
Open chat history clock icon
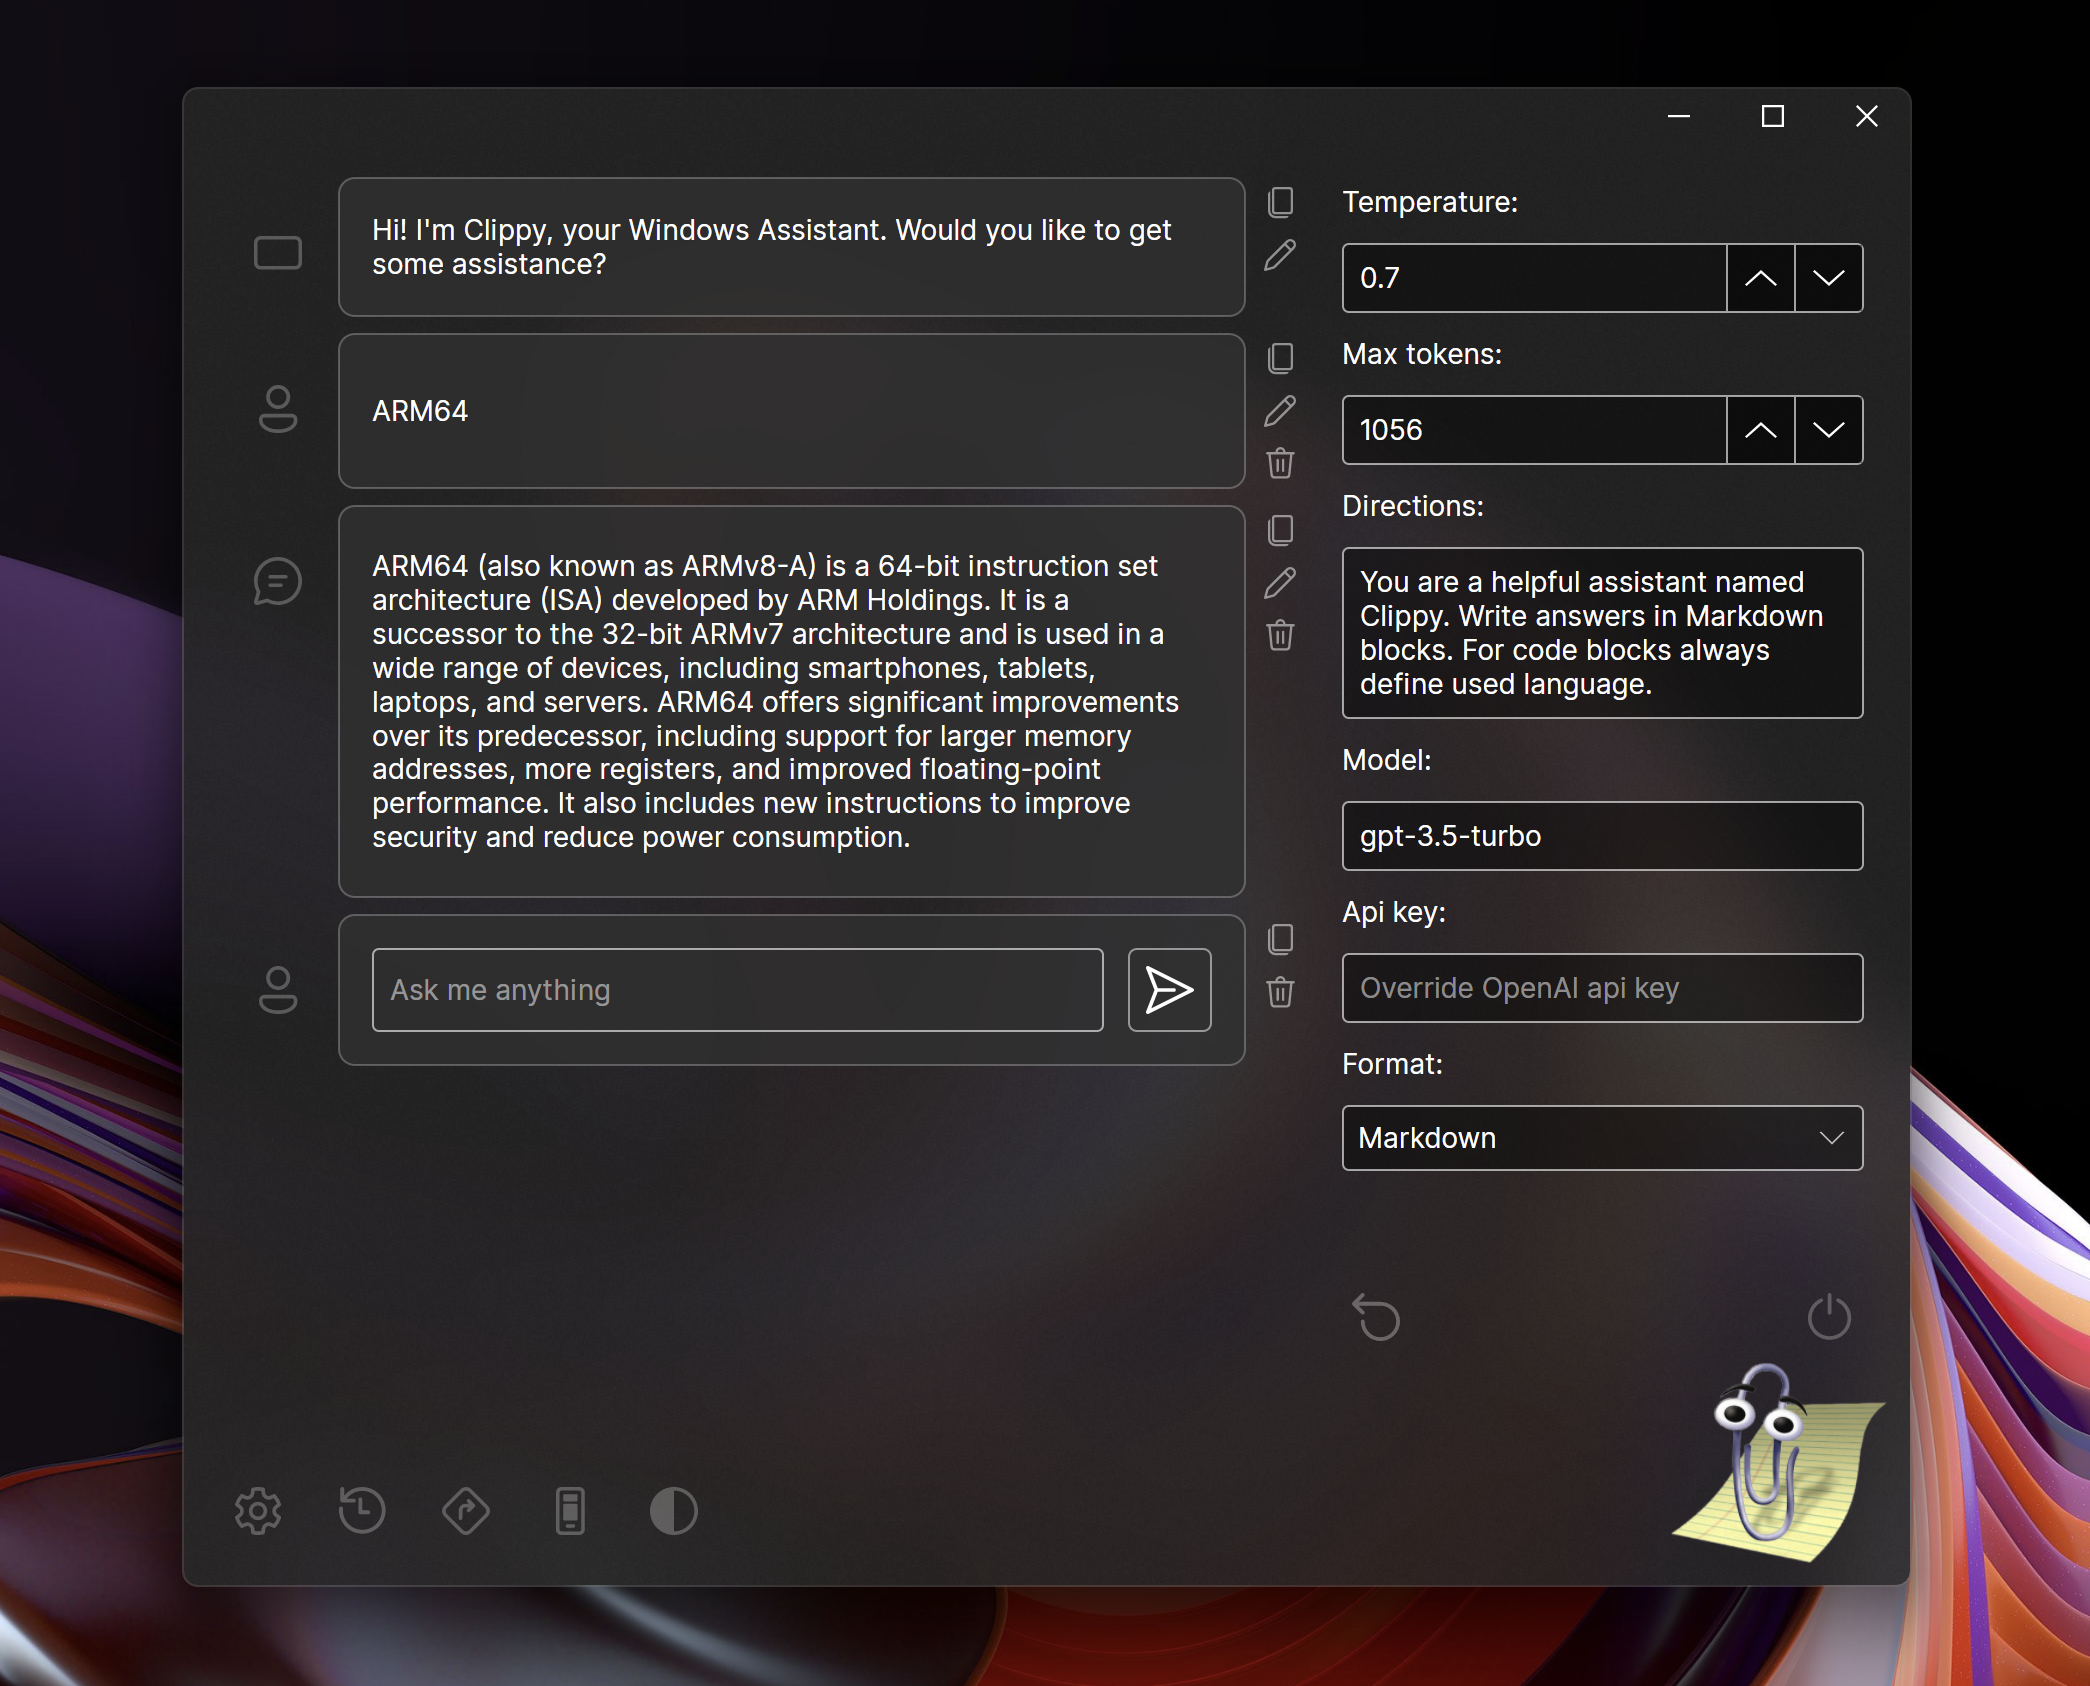click(x=362, y=1510)
